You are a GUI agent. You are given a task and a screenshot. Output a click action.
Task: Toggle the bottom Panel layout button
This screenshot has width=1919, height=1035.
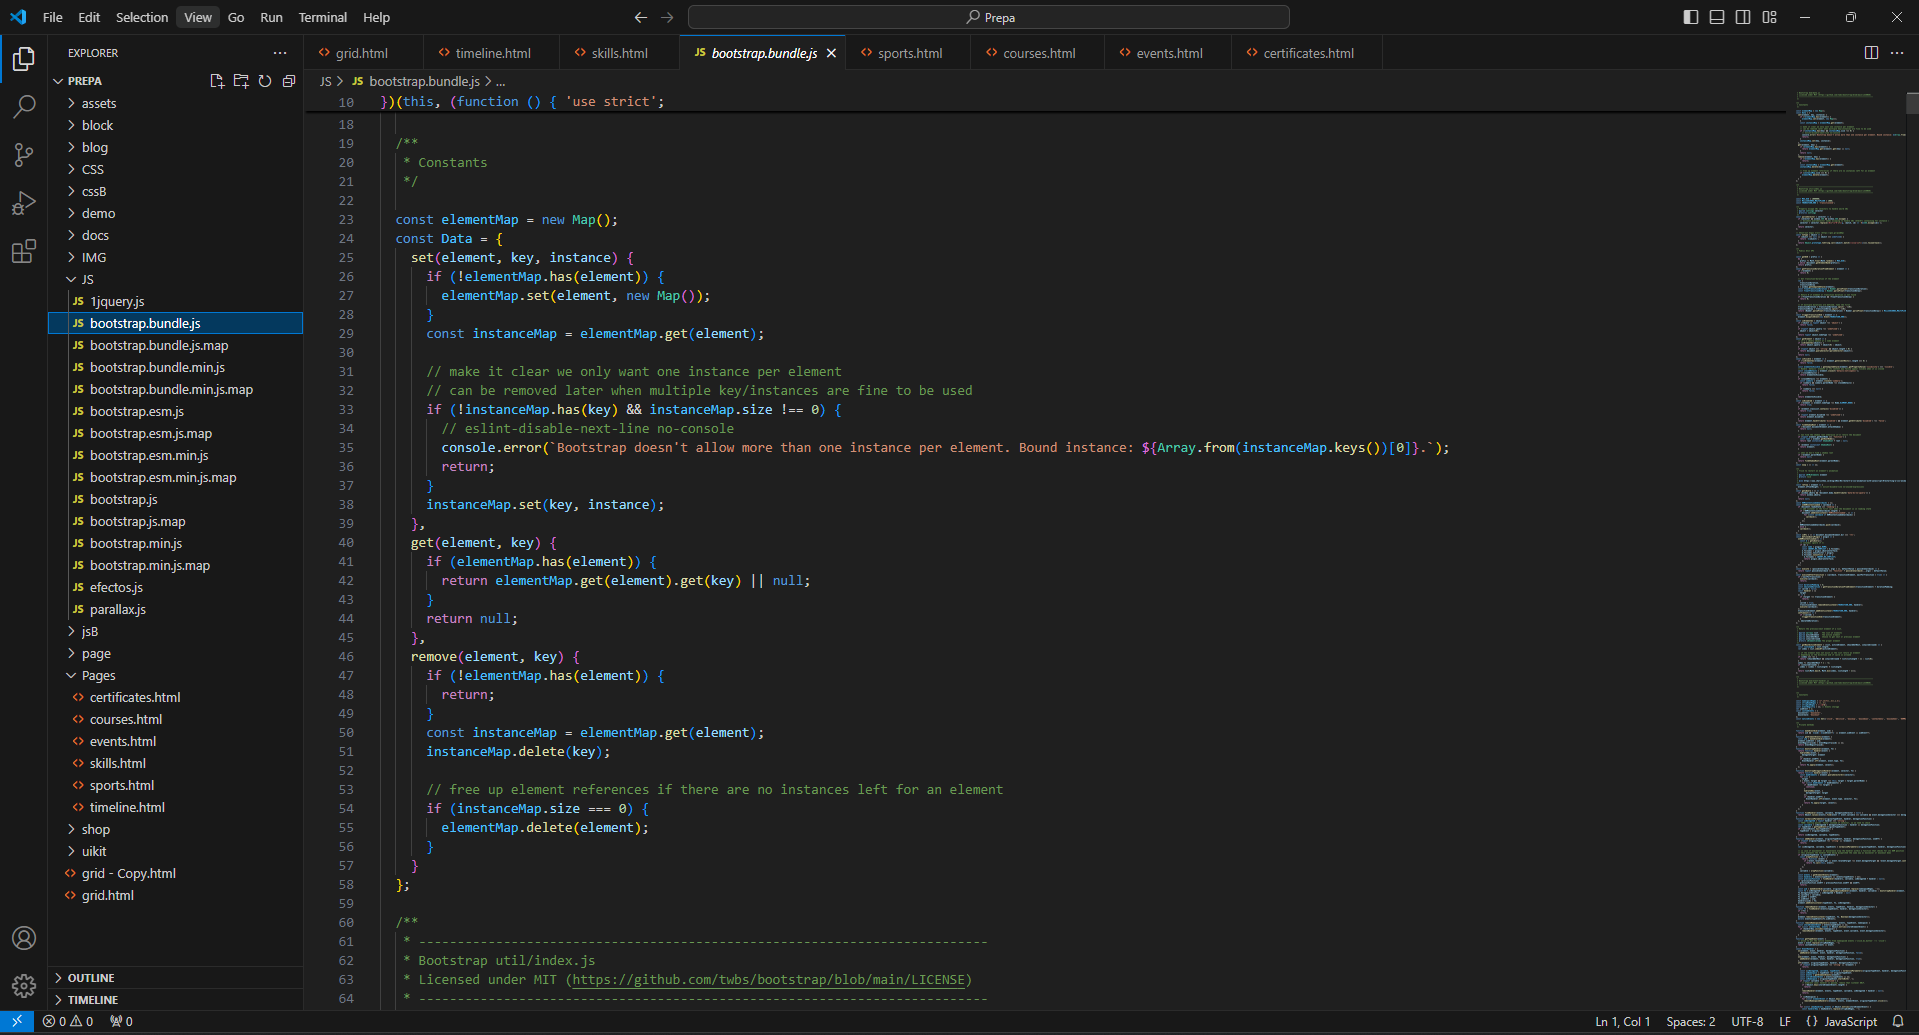tap(1717, 17)
